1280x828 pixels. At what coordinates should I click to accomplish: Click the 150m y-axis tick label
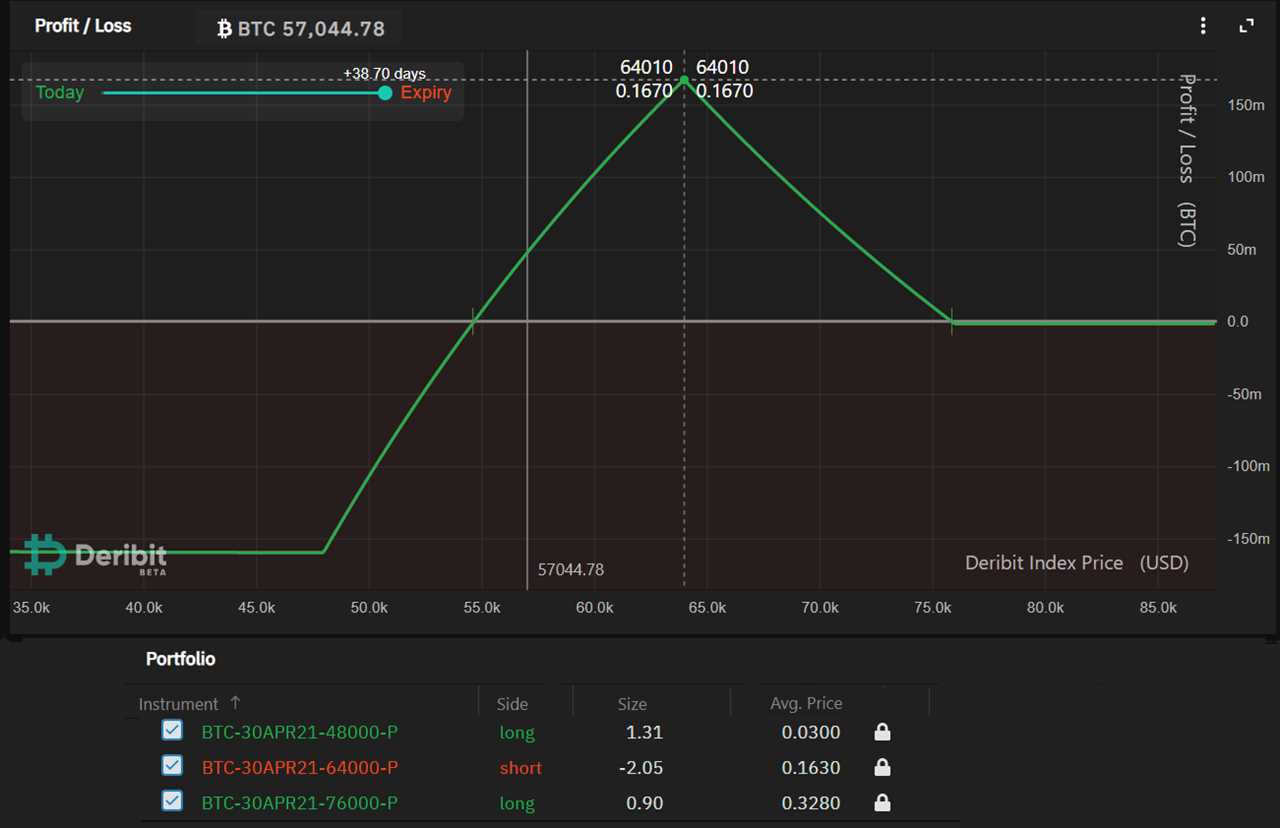click(x=1244, y=105)
